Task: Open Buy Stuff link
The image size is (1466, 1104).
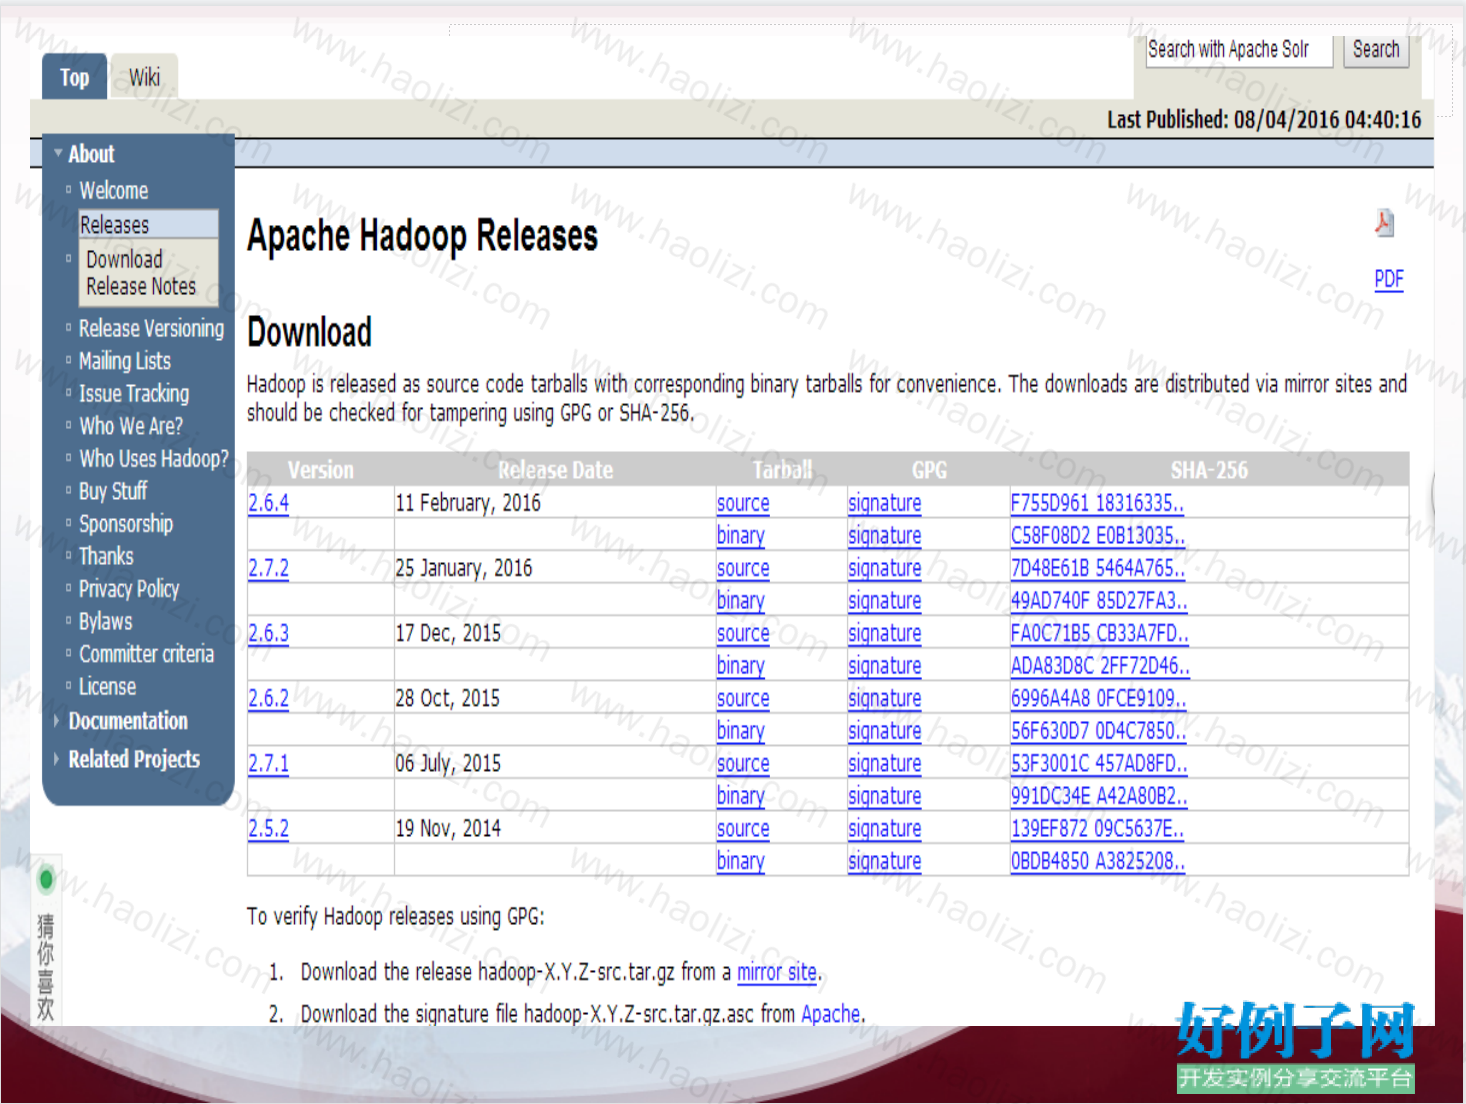Action: 113,491
